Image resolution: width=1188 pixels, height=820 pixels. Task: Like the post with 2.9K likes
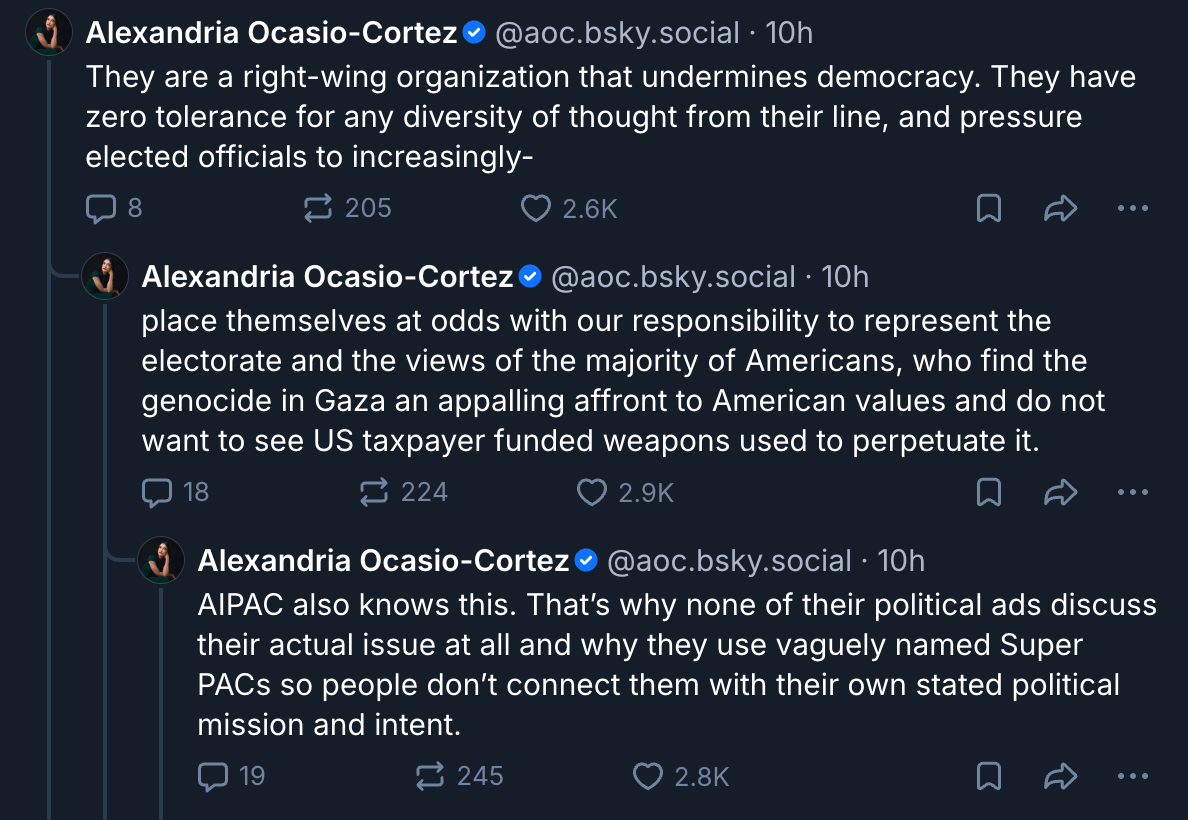pyautogui.click(x=593, y=492)
